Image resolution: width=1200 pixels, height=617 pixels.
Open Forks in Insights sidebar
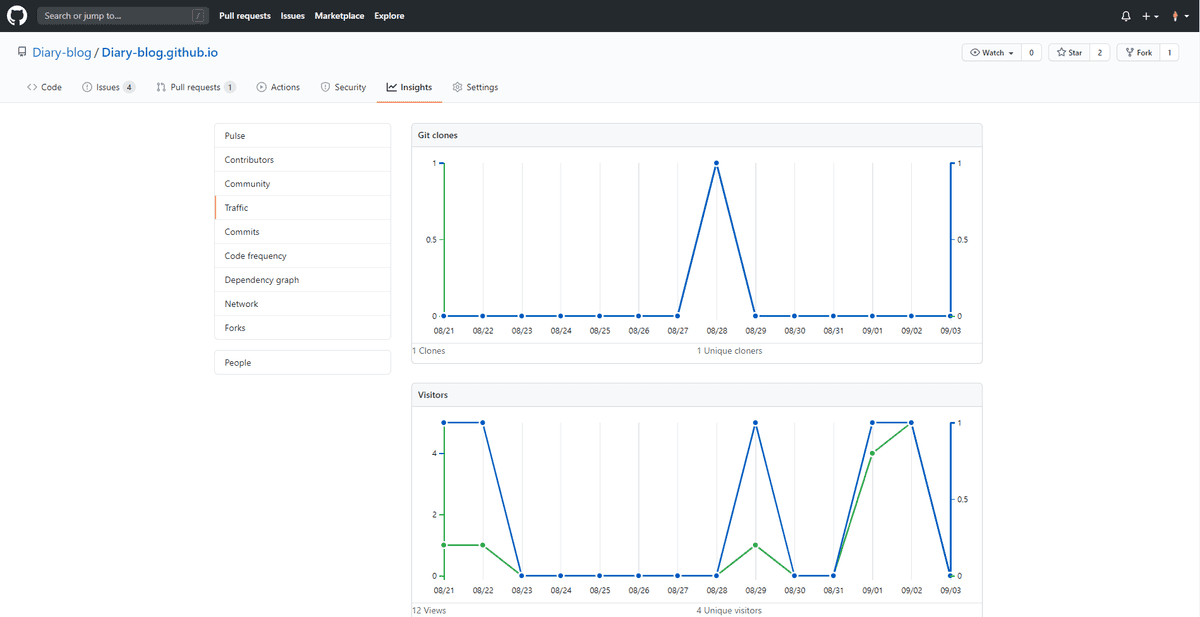(x=302, y=328)
